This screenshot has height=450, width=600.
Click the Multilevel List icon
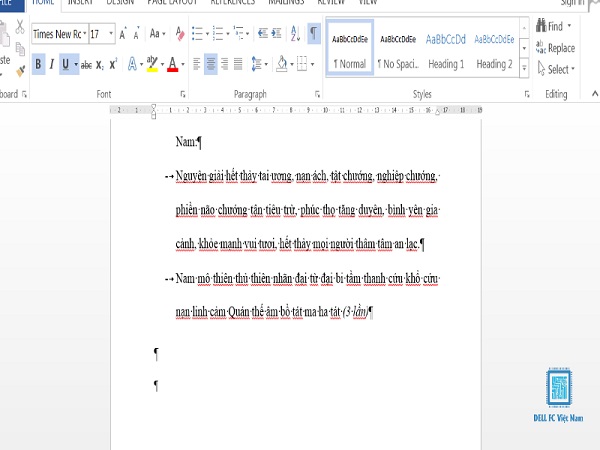point(238,33)
